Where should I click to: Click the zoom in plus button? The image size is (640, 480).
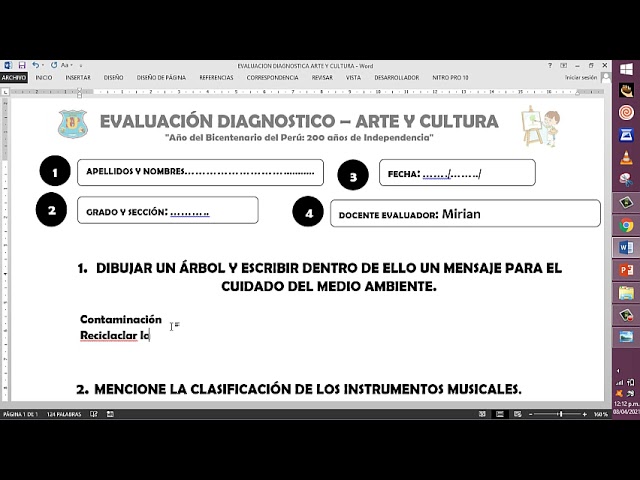585,414
